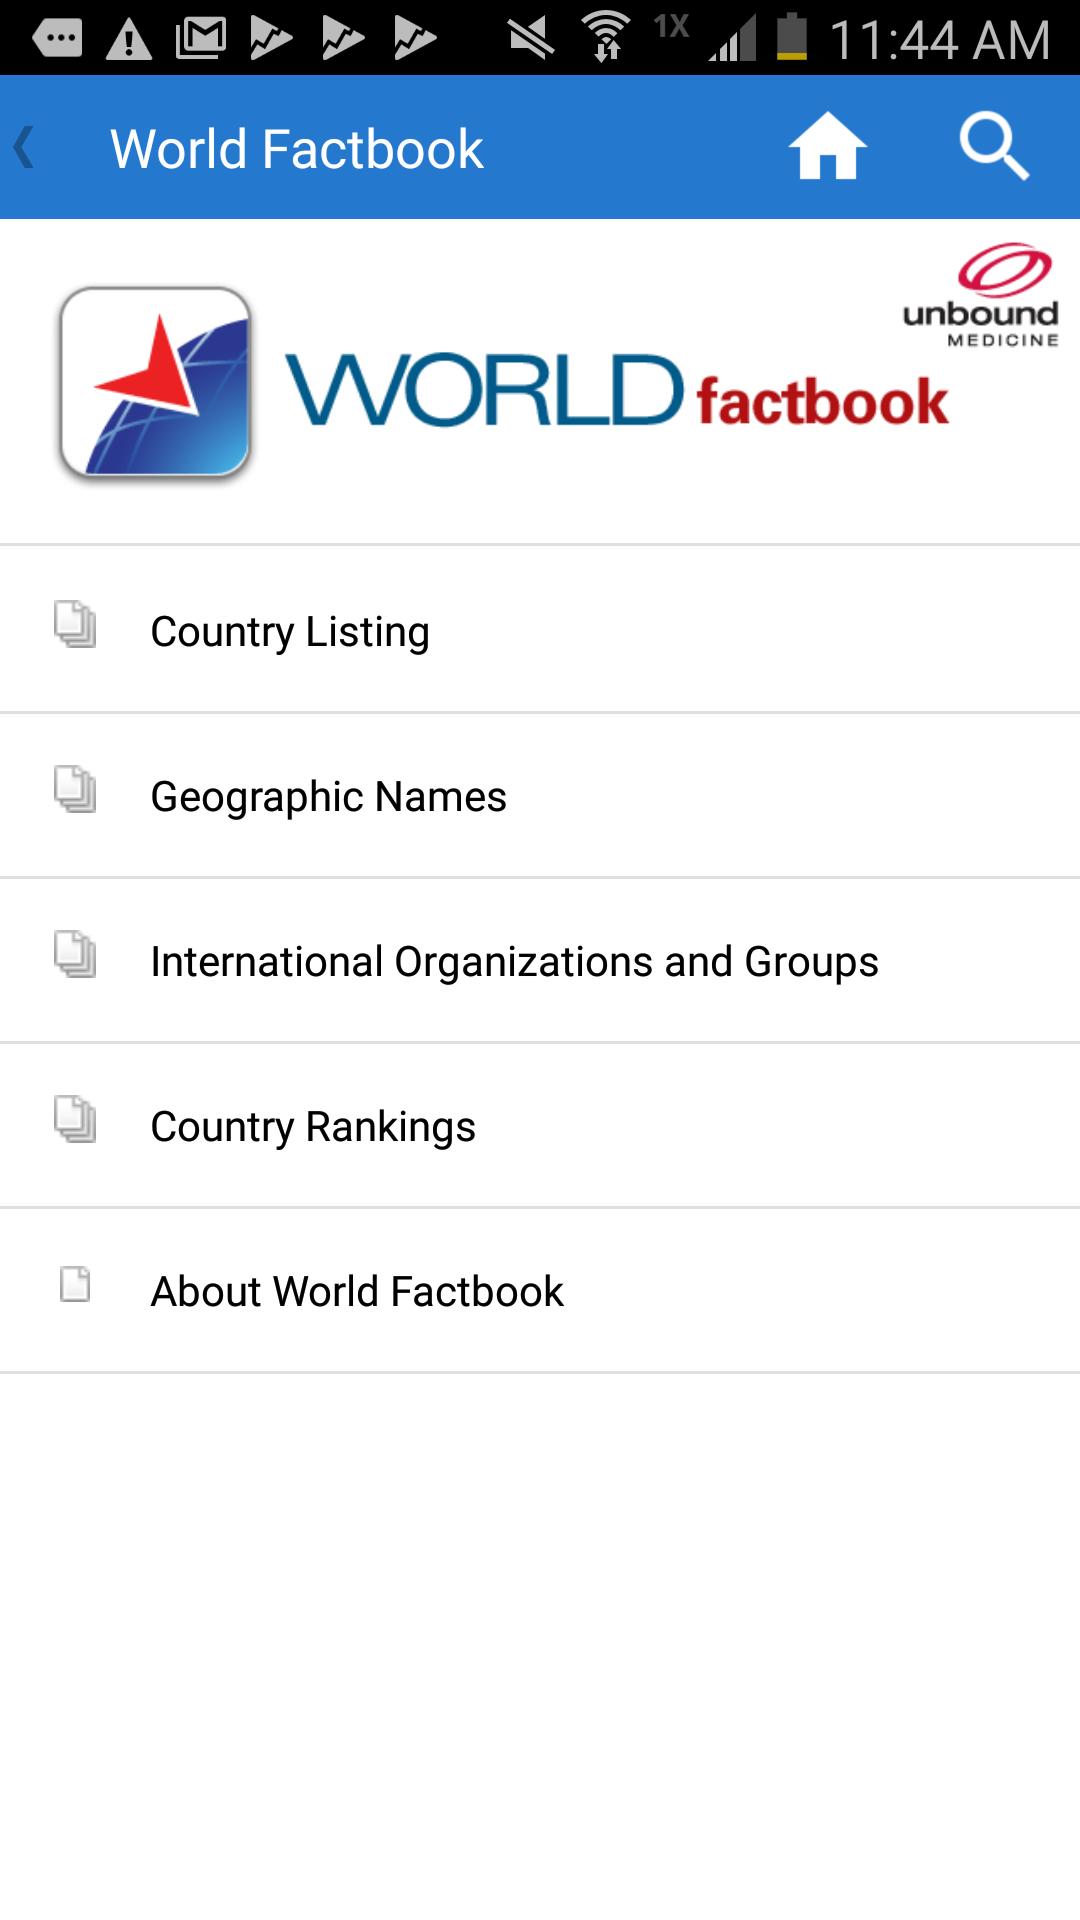The image size is (1080, 1920).
Task: Tap the About World Factbook page icon
Action: click(75, 1285)
